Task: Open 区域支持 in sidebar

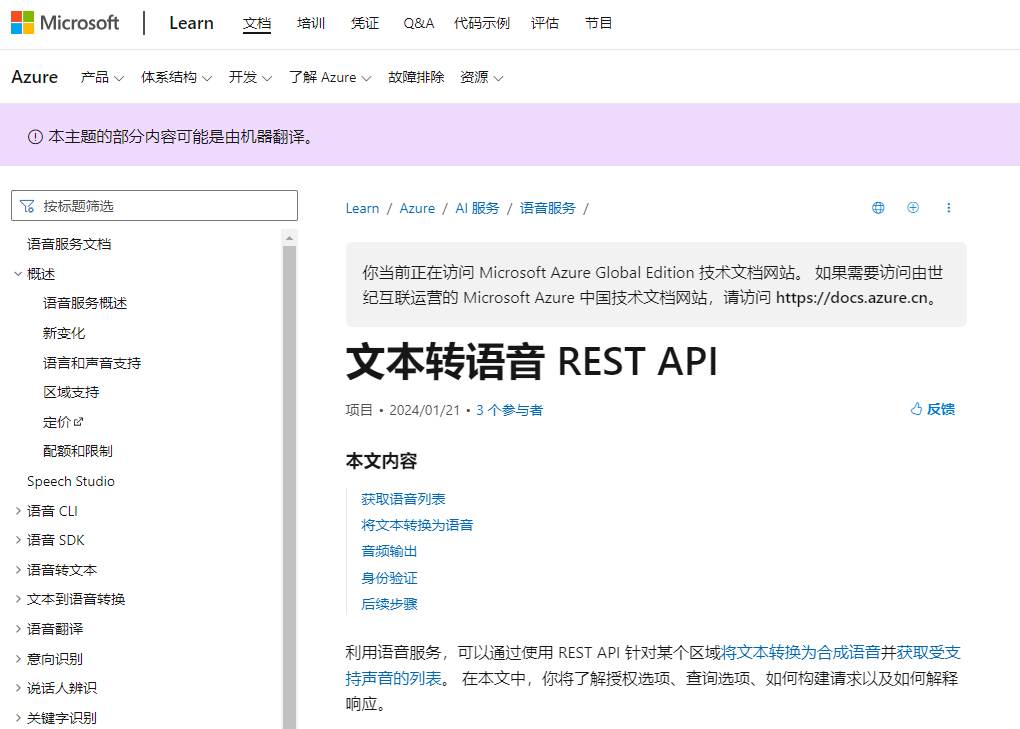Action: (x=71, y=392)
